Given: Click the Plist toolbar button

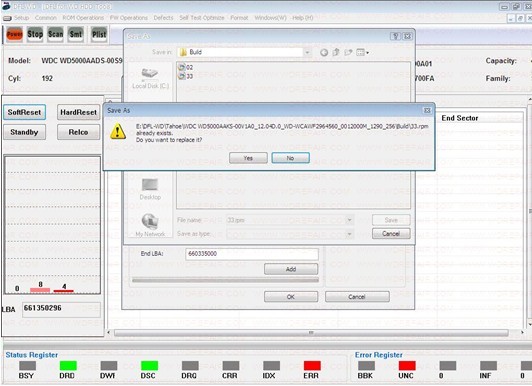Looking at the screenshot, I should pyautogui.click(x=99, y=34).
